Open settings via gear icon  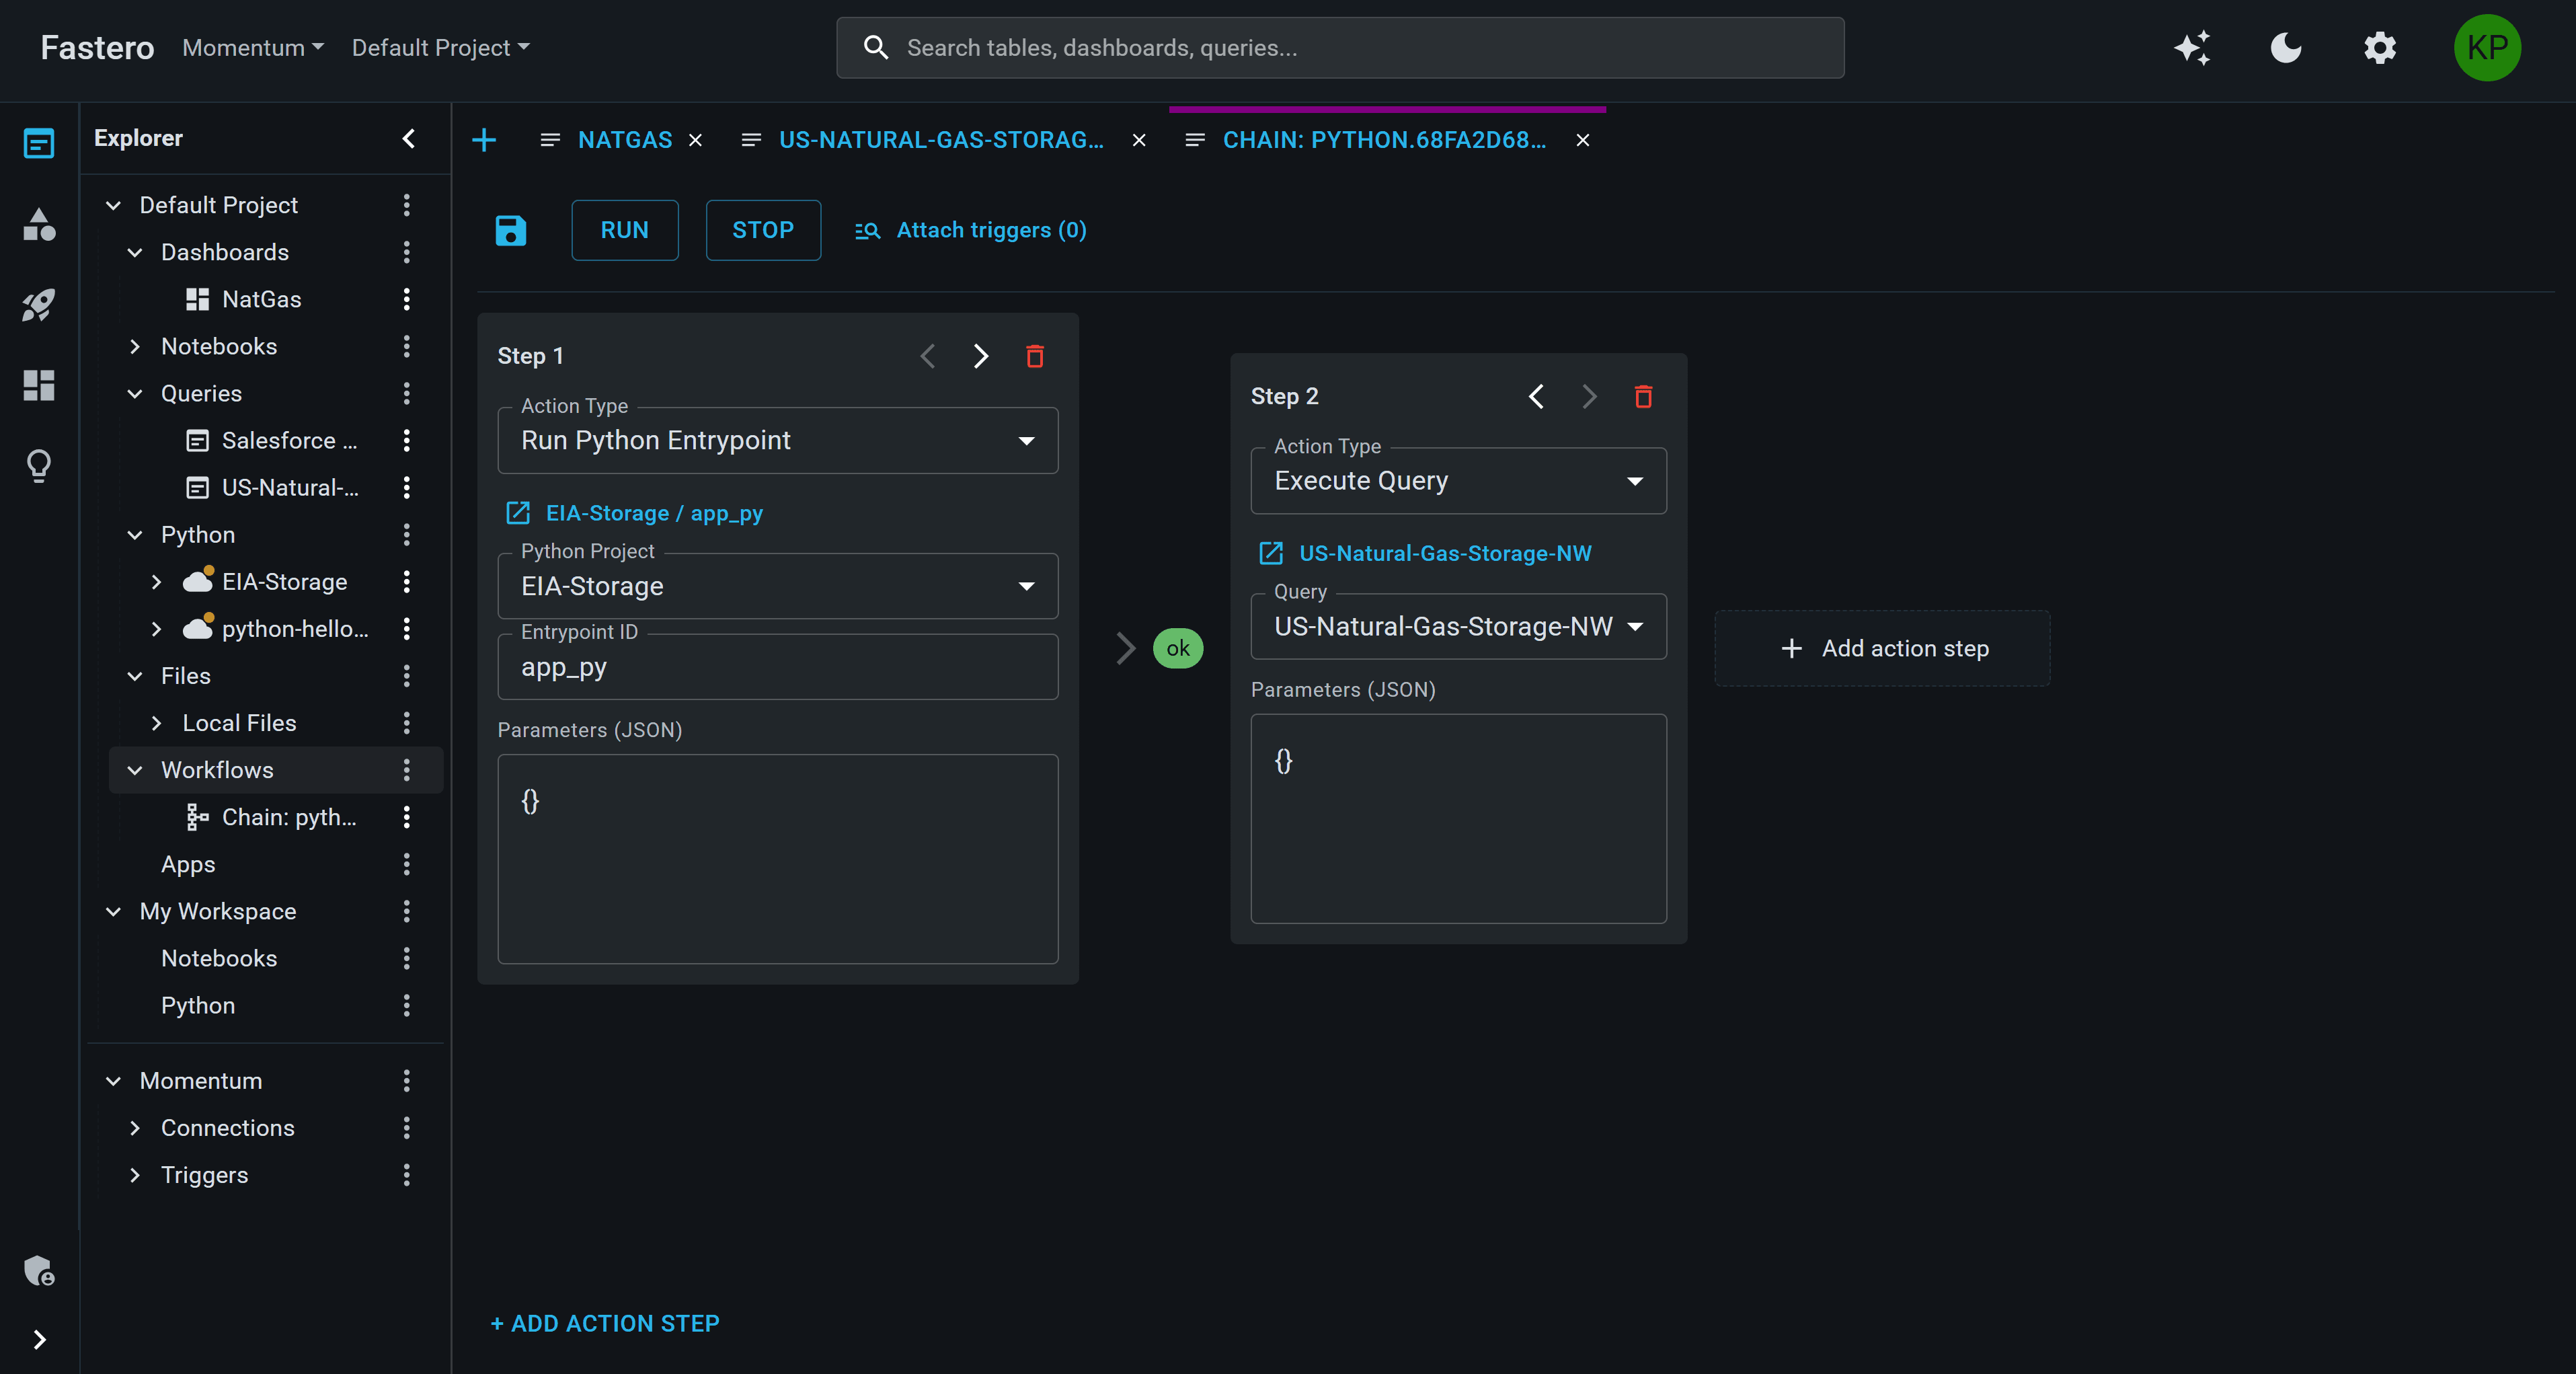(x=2380, y=47)
